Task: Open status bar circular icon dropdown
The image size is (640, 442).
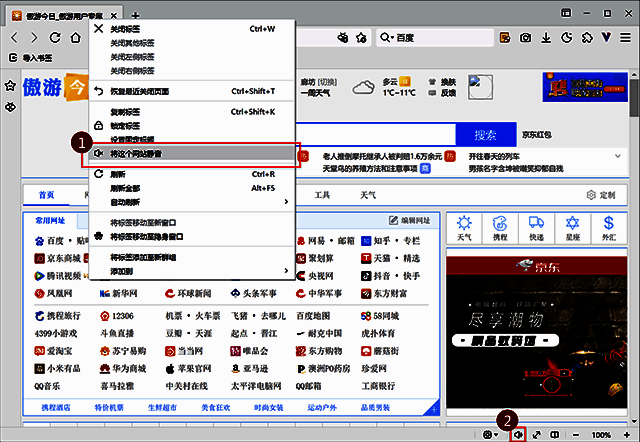Action: pos(491,435)
